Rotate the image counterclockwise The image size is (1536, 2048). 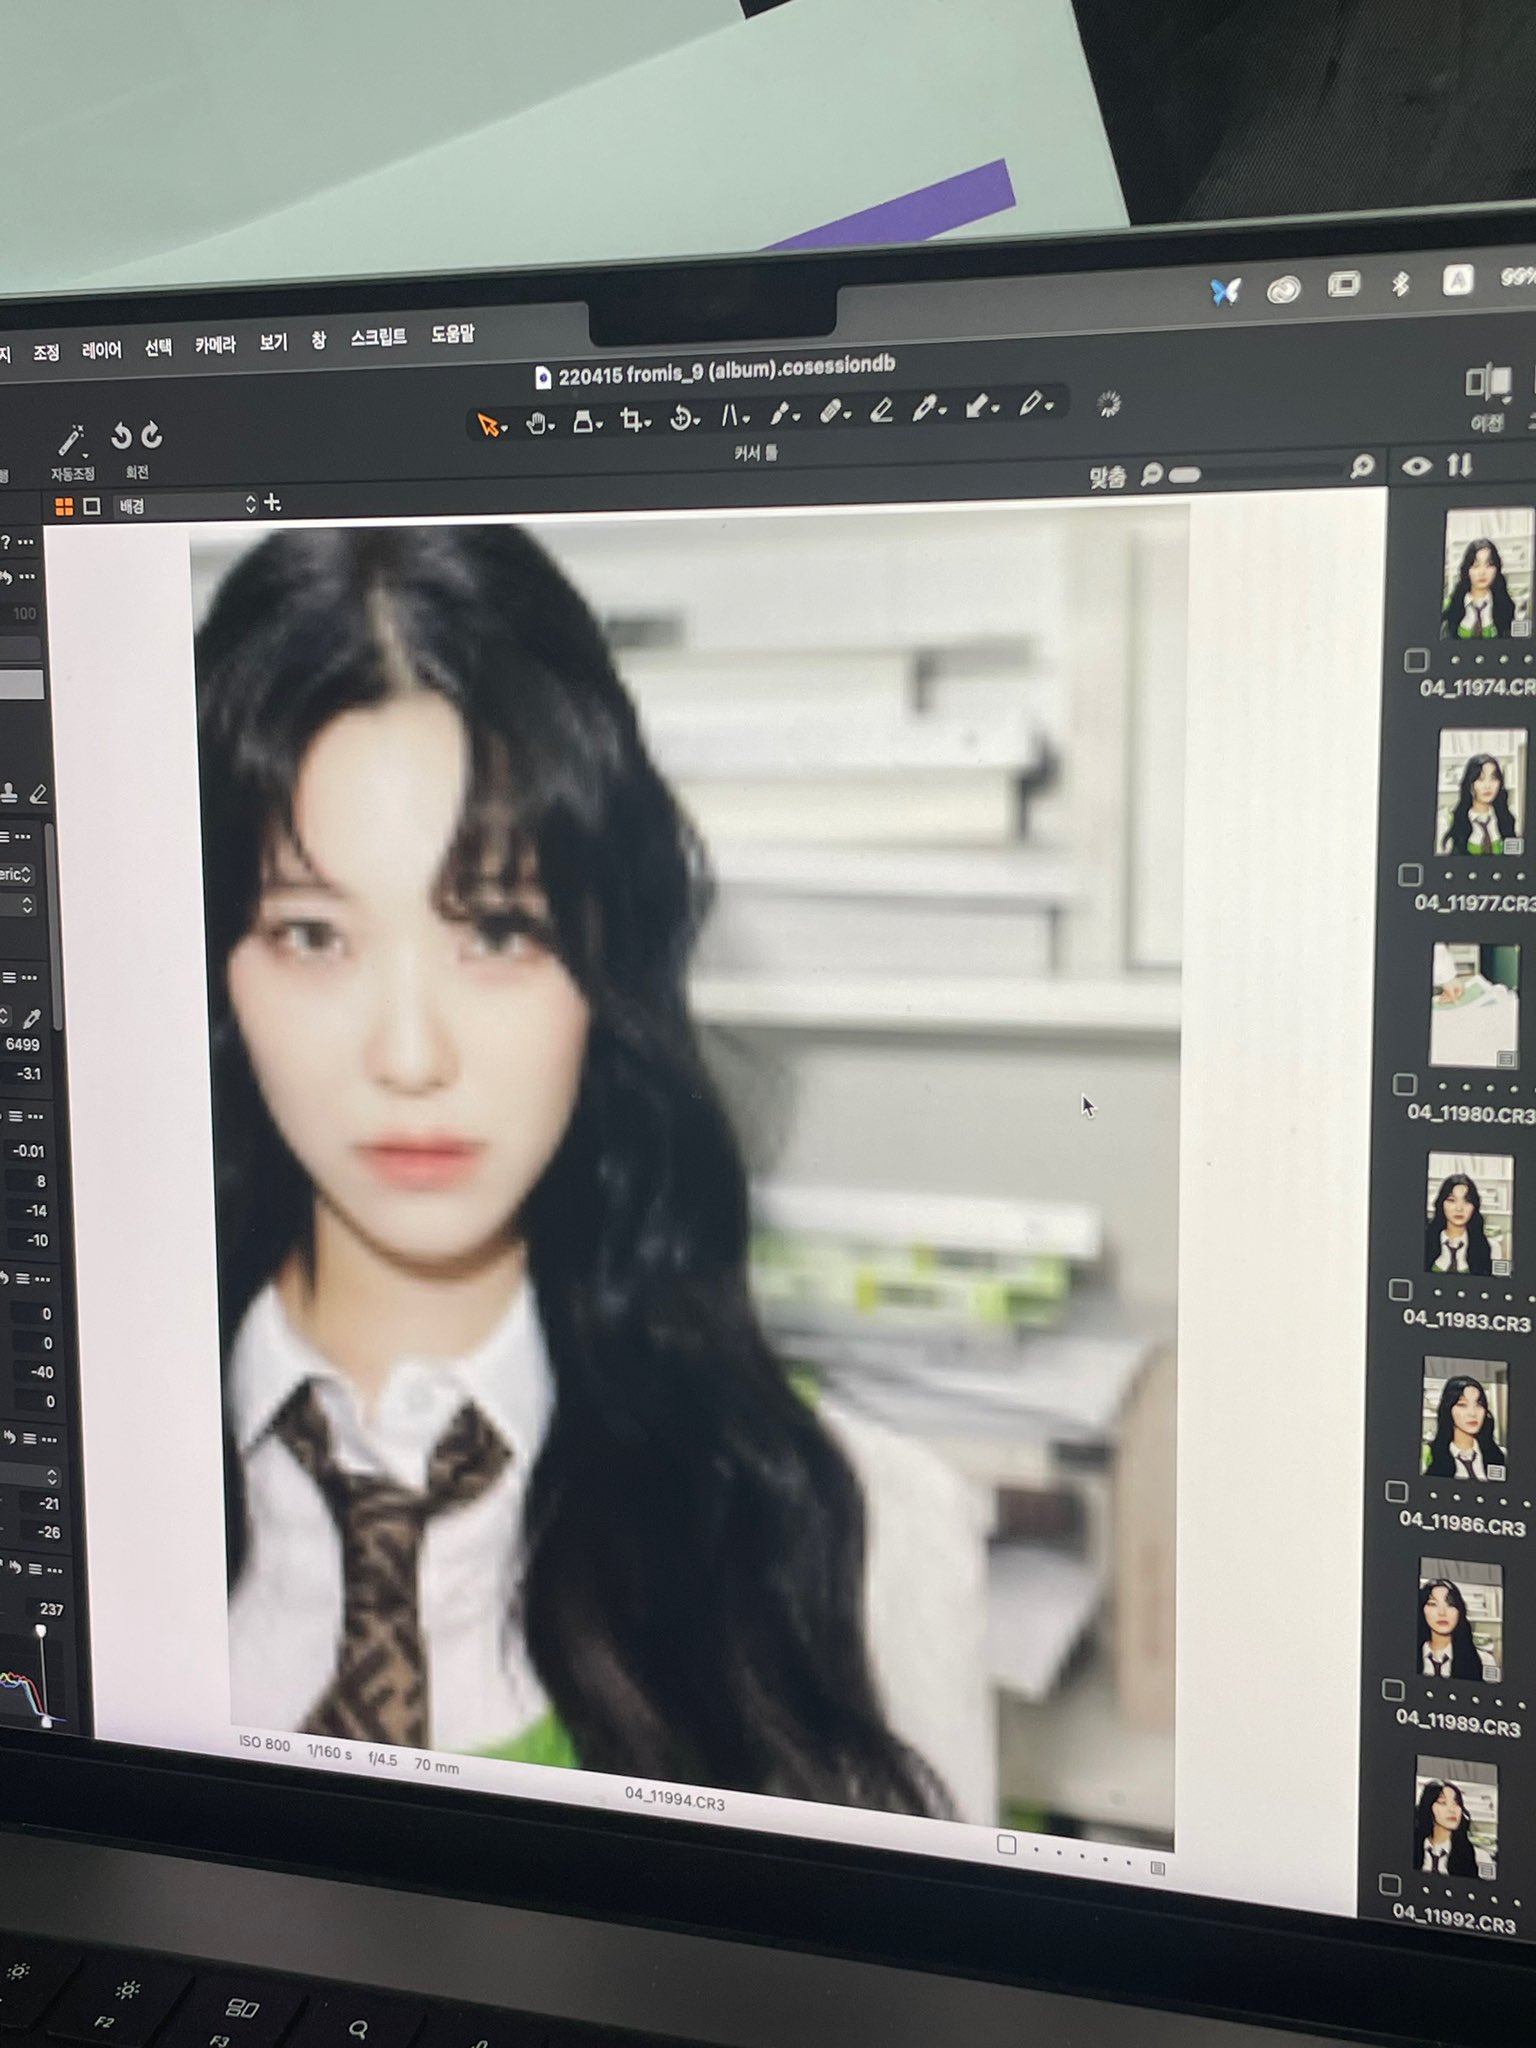121,436
